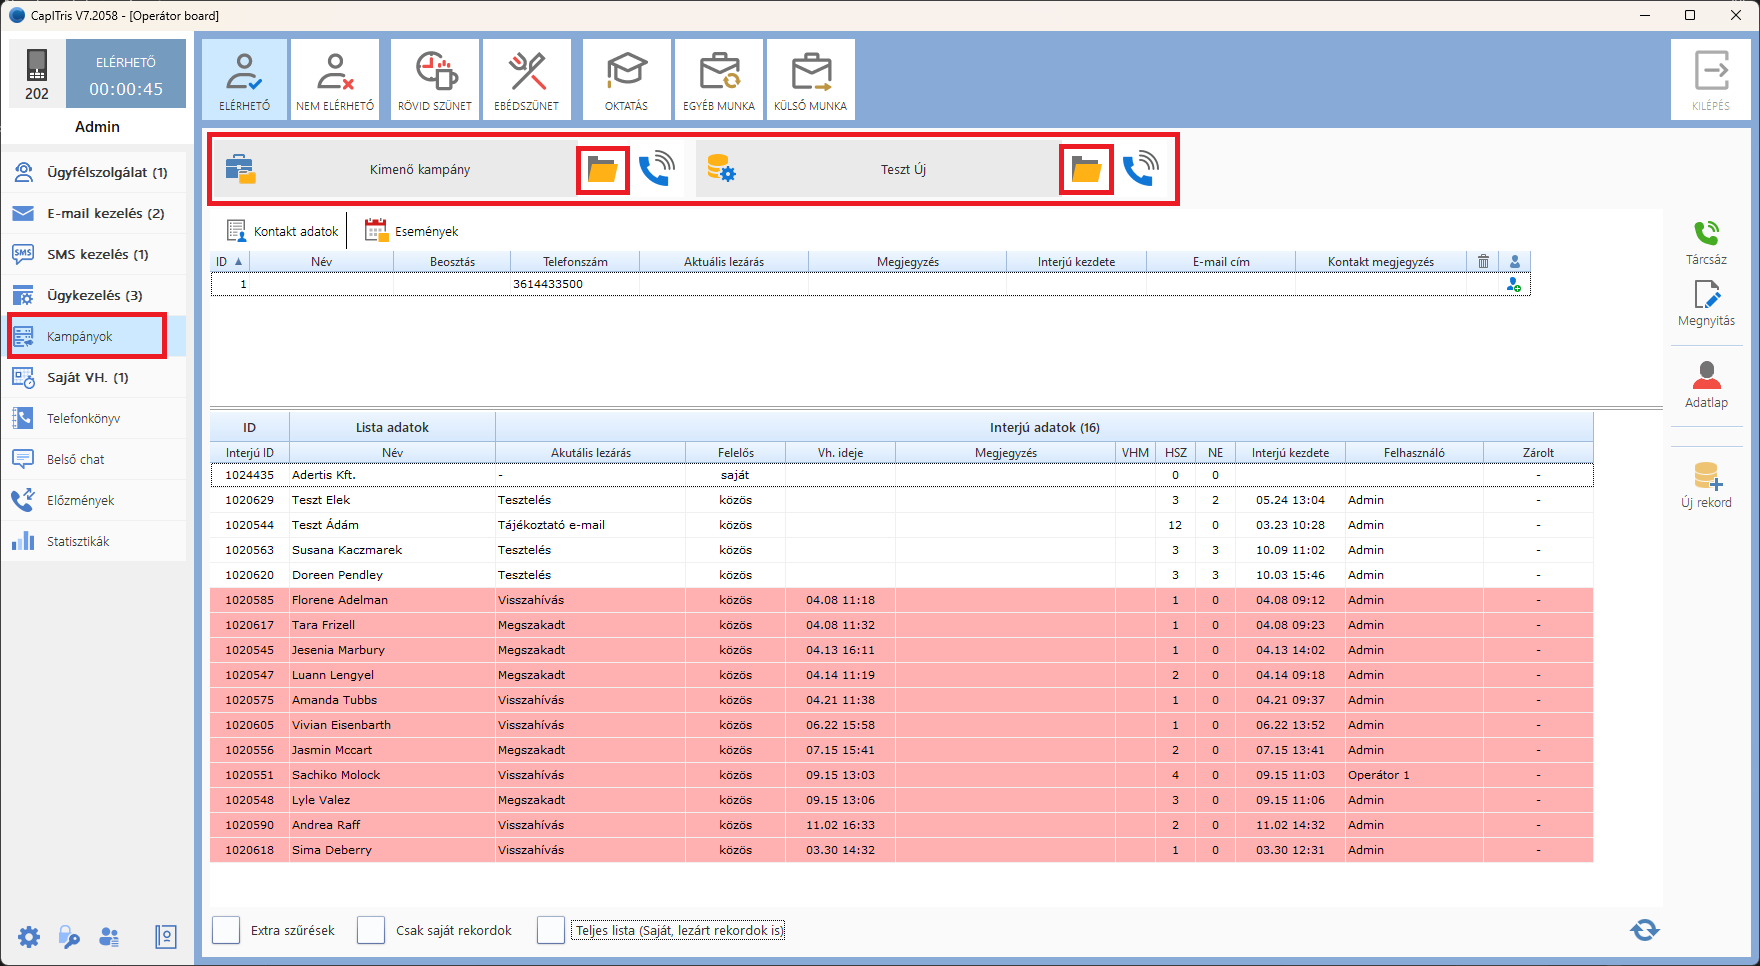Select the Florene Adelman interview row
1760x966 pixels.
[x=340, y=600]
